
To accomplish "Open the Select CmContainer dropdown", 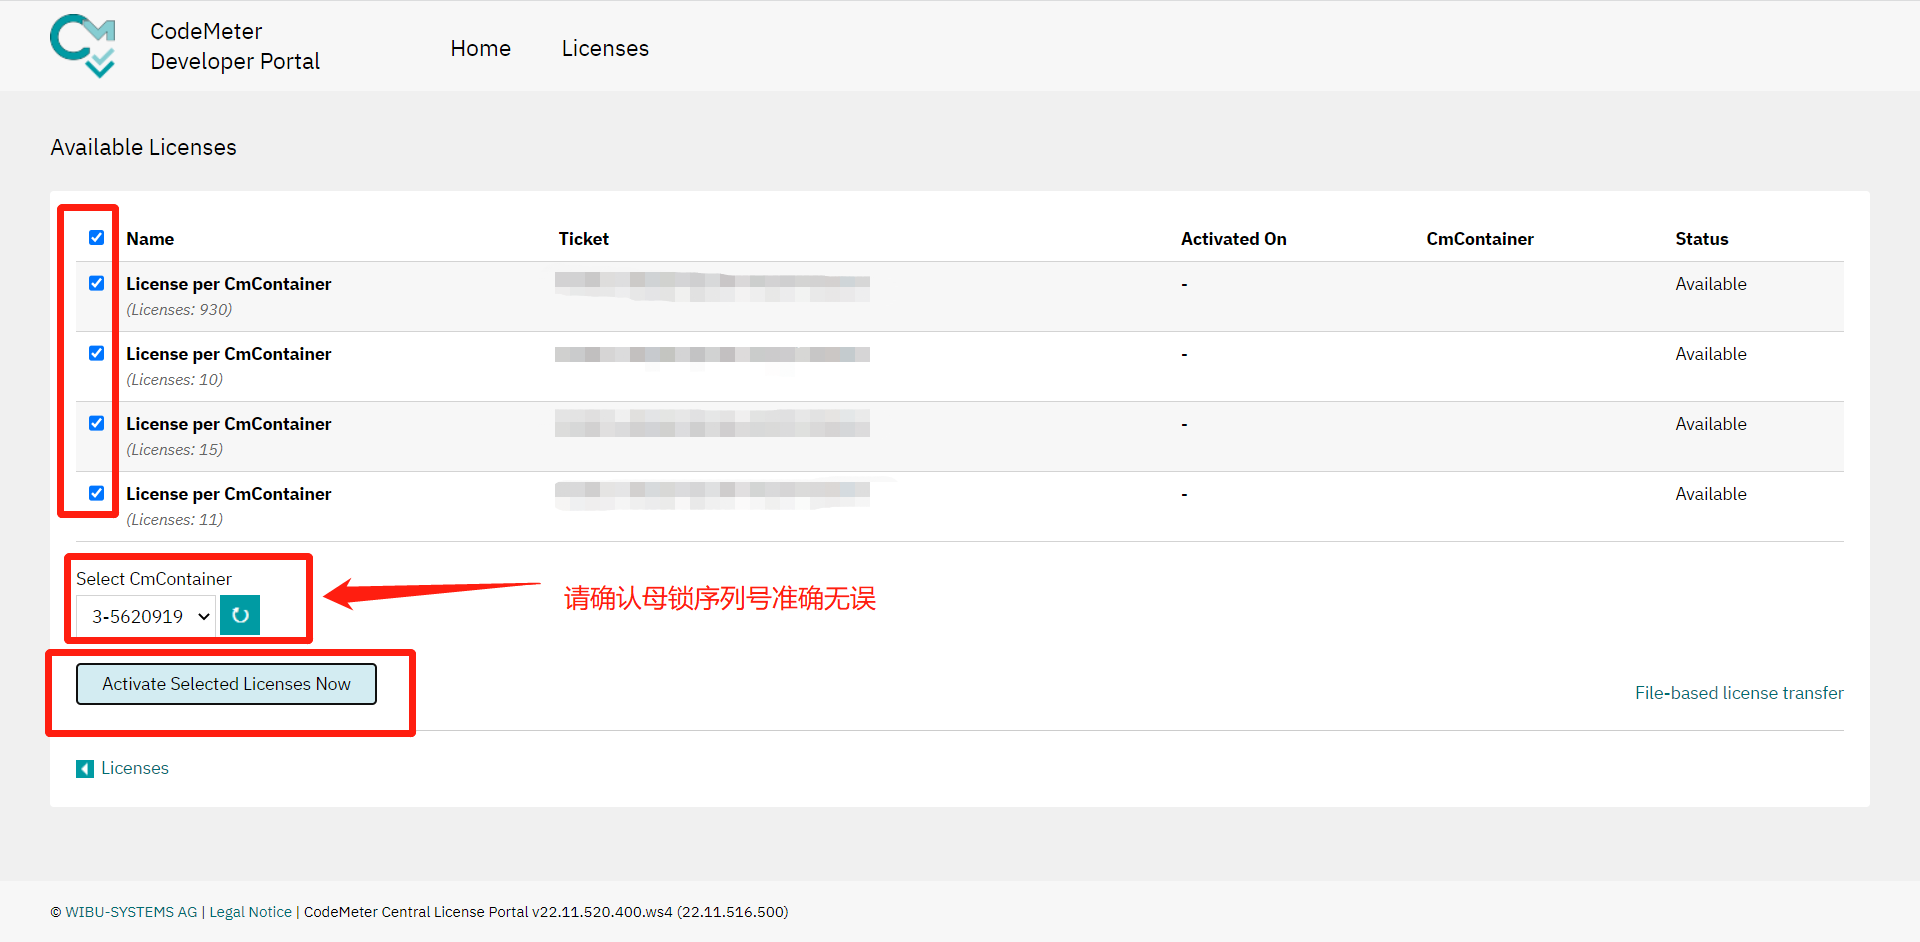I will pyautogui.click(x=146, y=616).
